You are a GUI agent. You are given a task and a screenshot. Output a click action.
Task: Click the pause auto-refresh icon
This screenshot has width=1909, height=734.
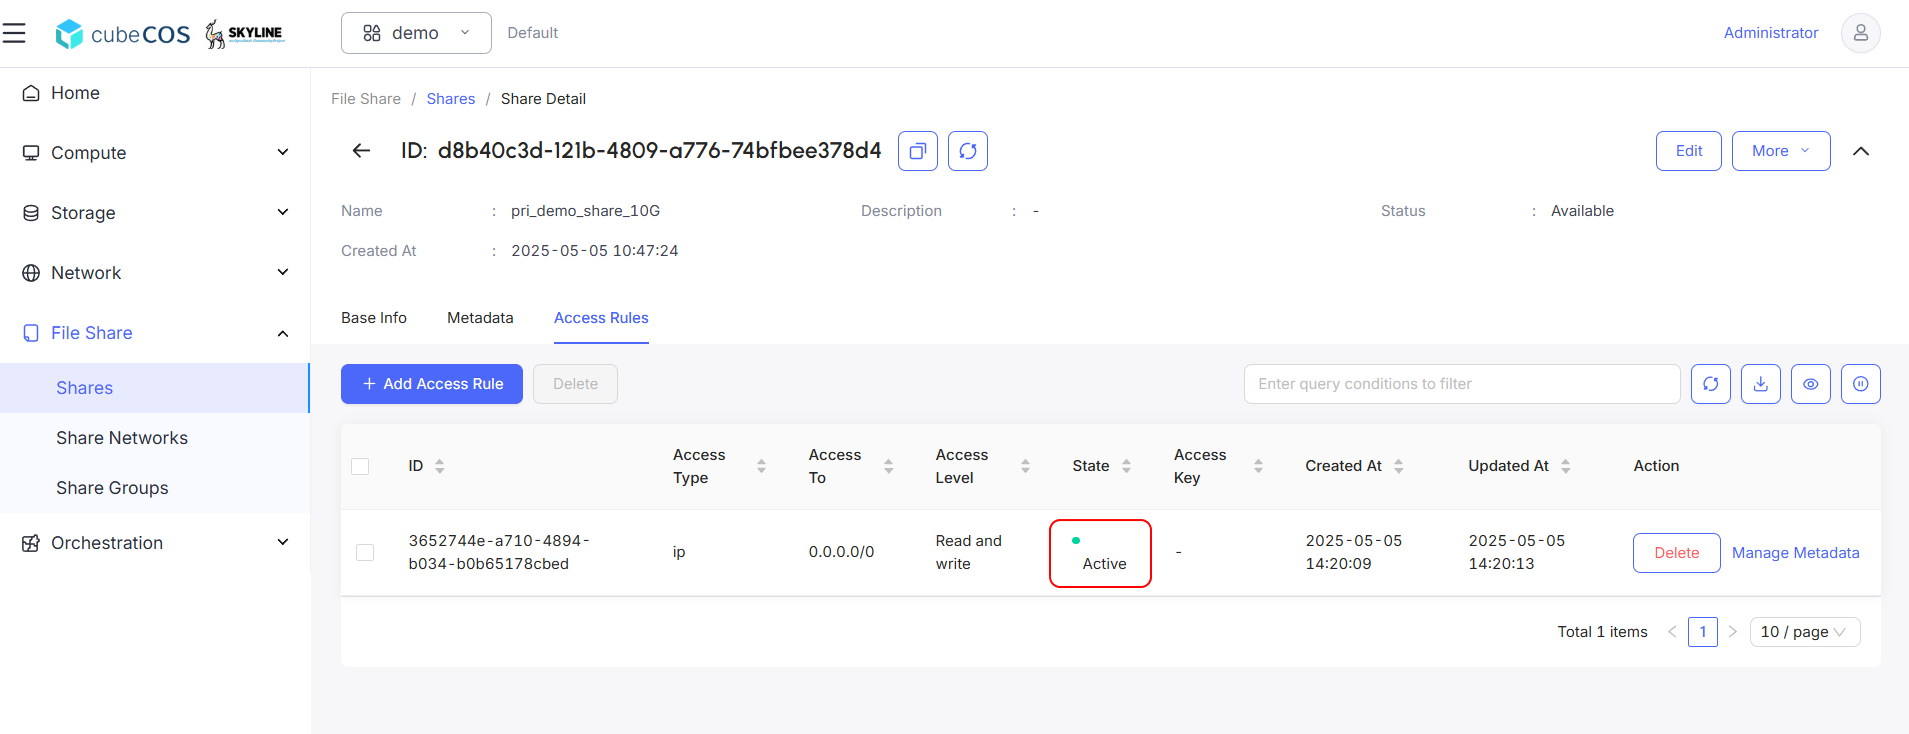1860,384
